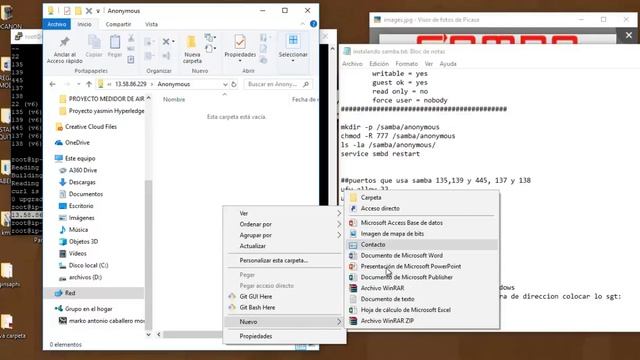Create a Hoja de cálculo de Microsoft Excel
This screenshot has height=360, width=640.
point(422,310)
